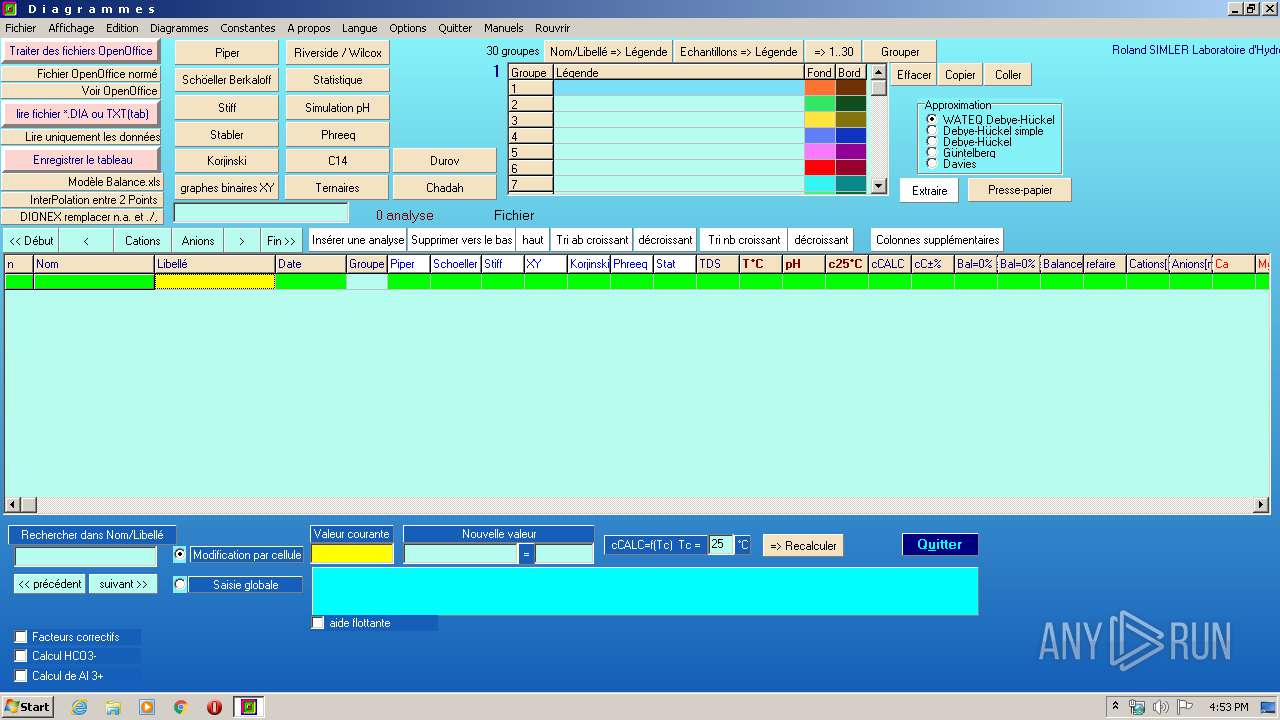1280x720 pixels.
Task: Click the pH column header
Action: pos(803,264)
